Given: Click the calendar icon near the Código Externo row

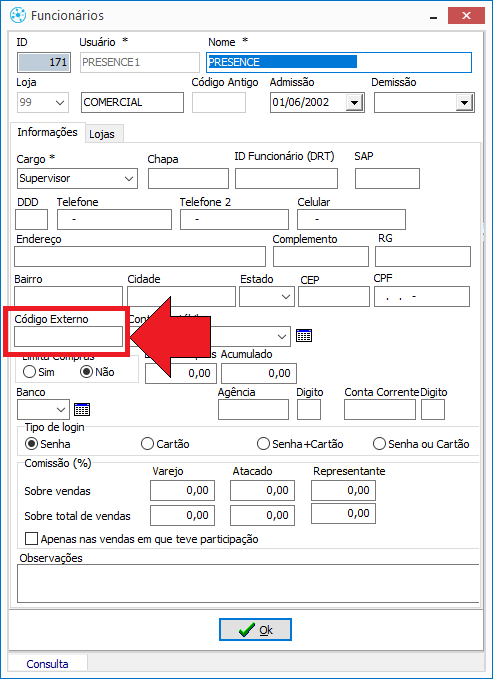Looking at the screenshot, I should (304, 336).
